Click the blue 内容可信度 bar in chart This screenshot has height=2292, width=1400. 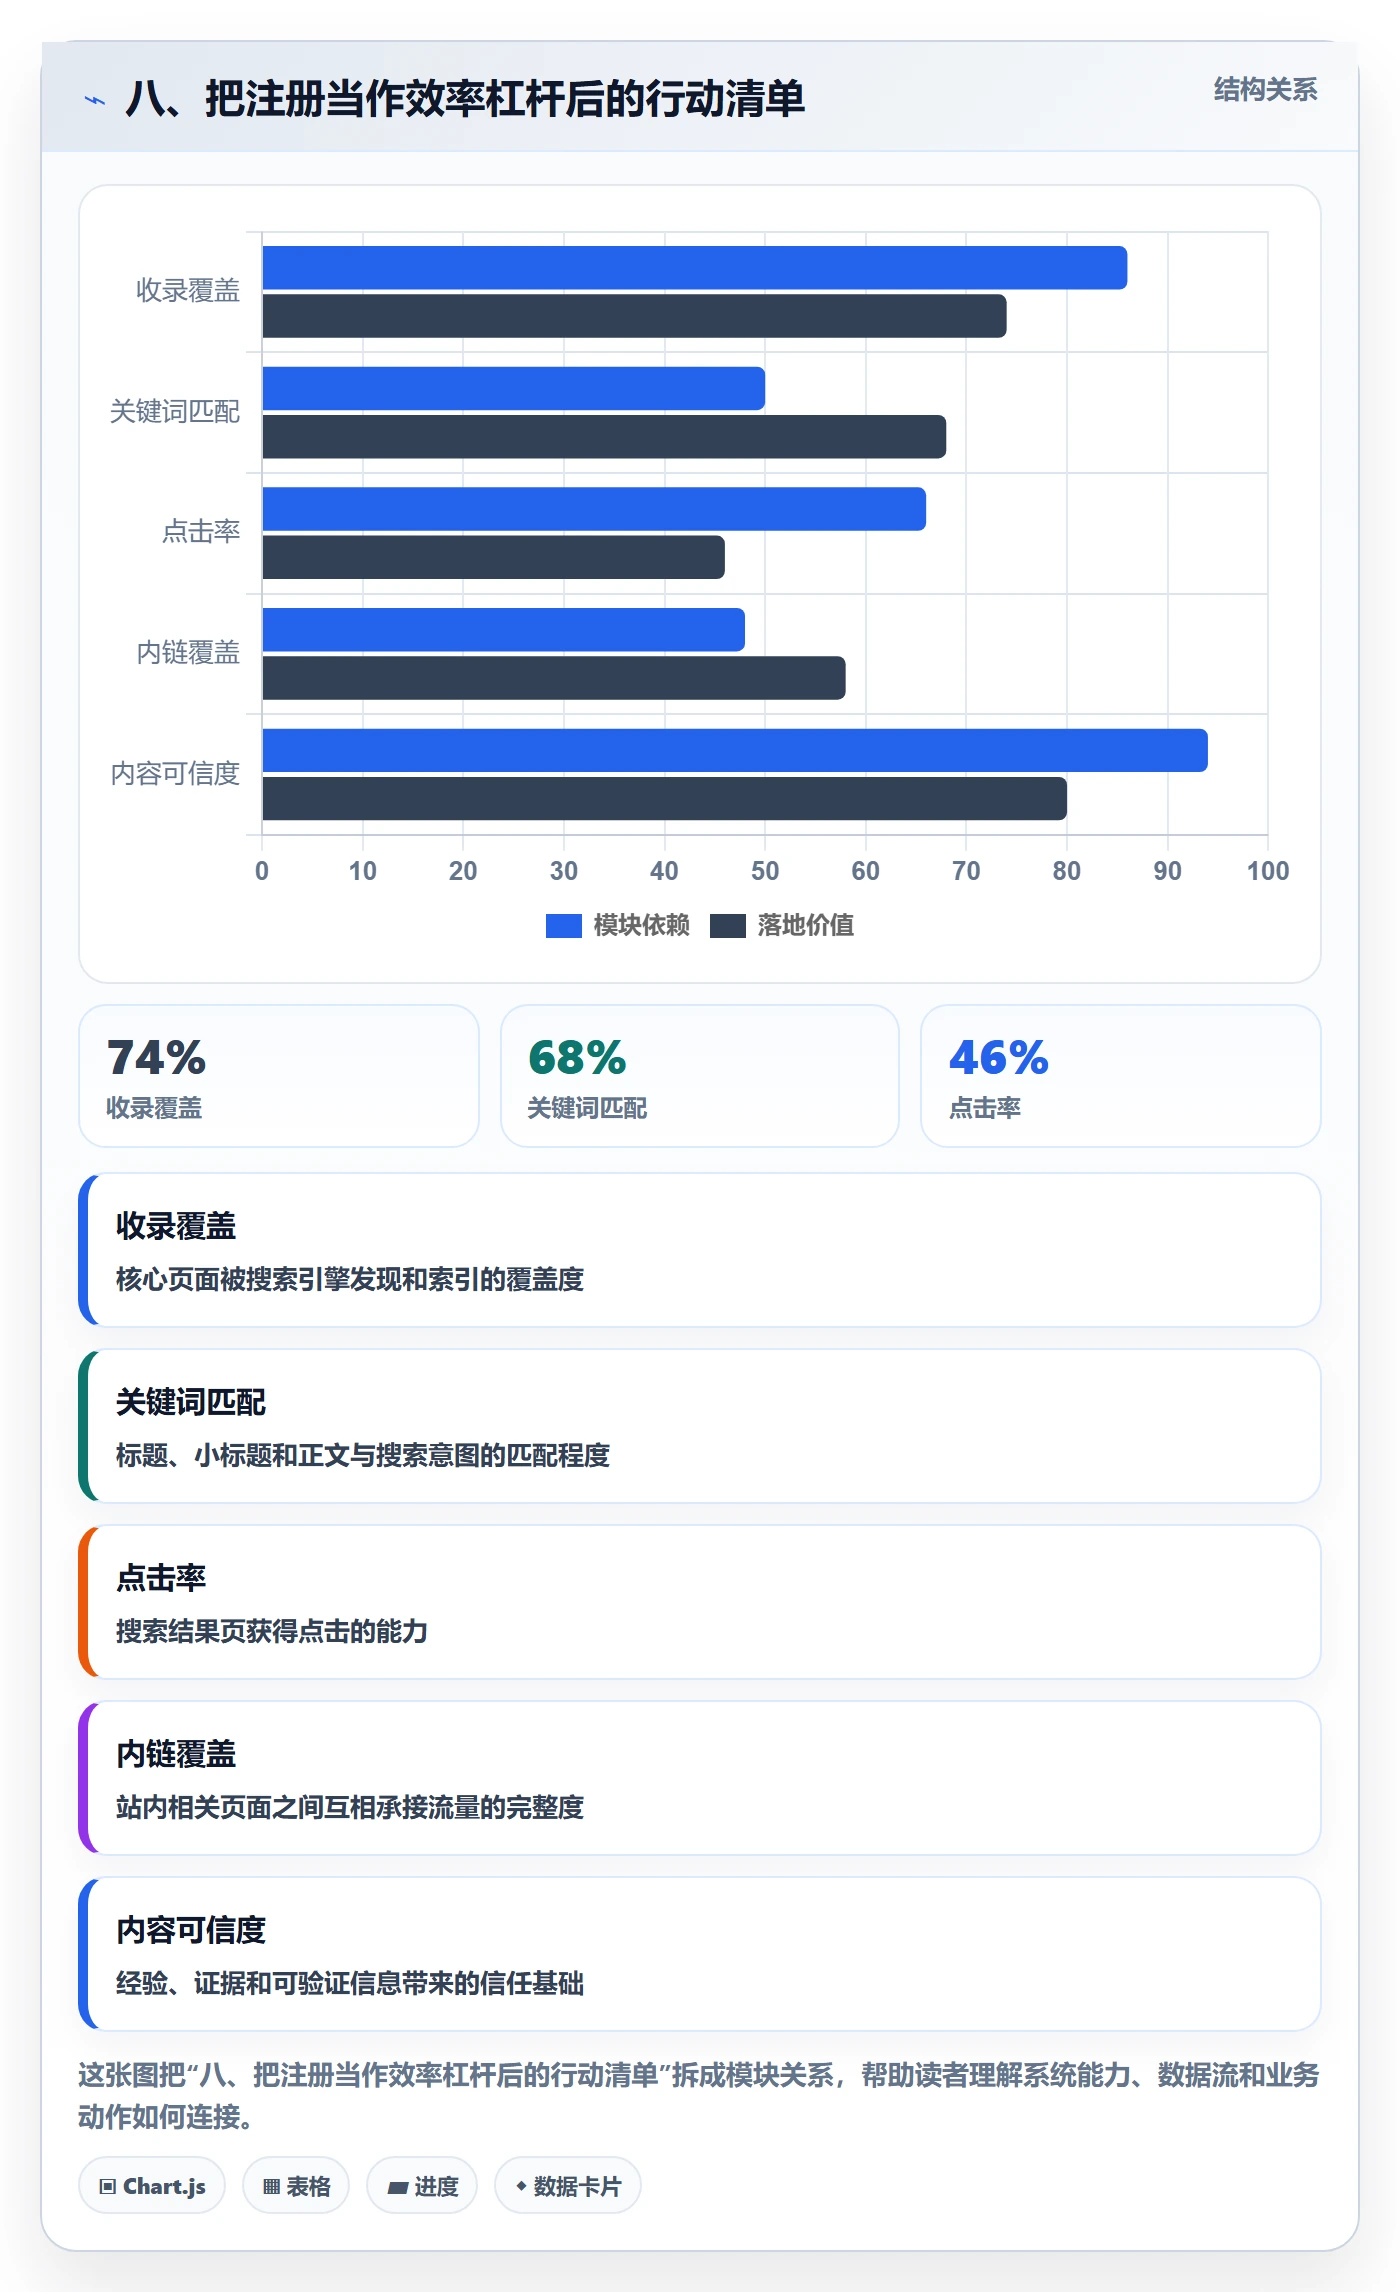[x=735, y=750]
